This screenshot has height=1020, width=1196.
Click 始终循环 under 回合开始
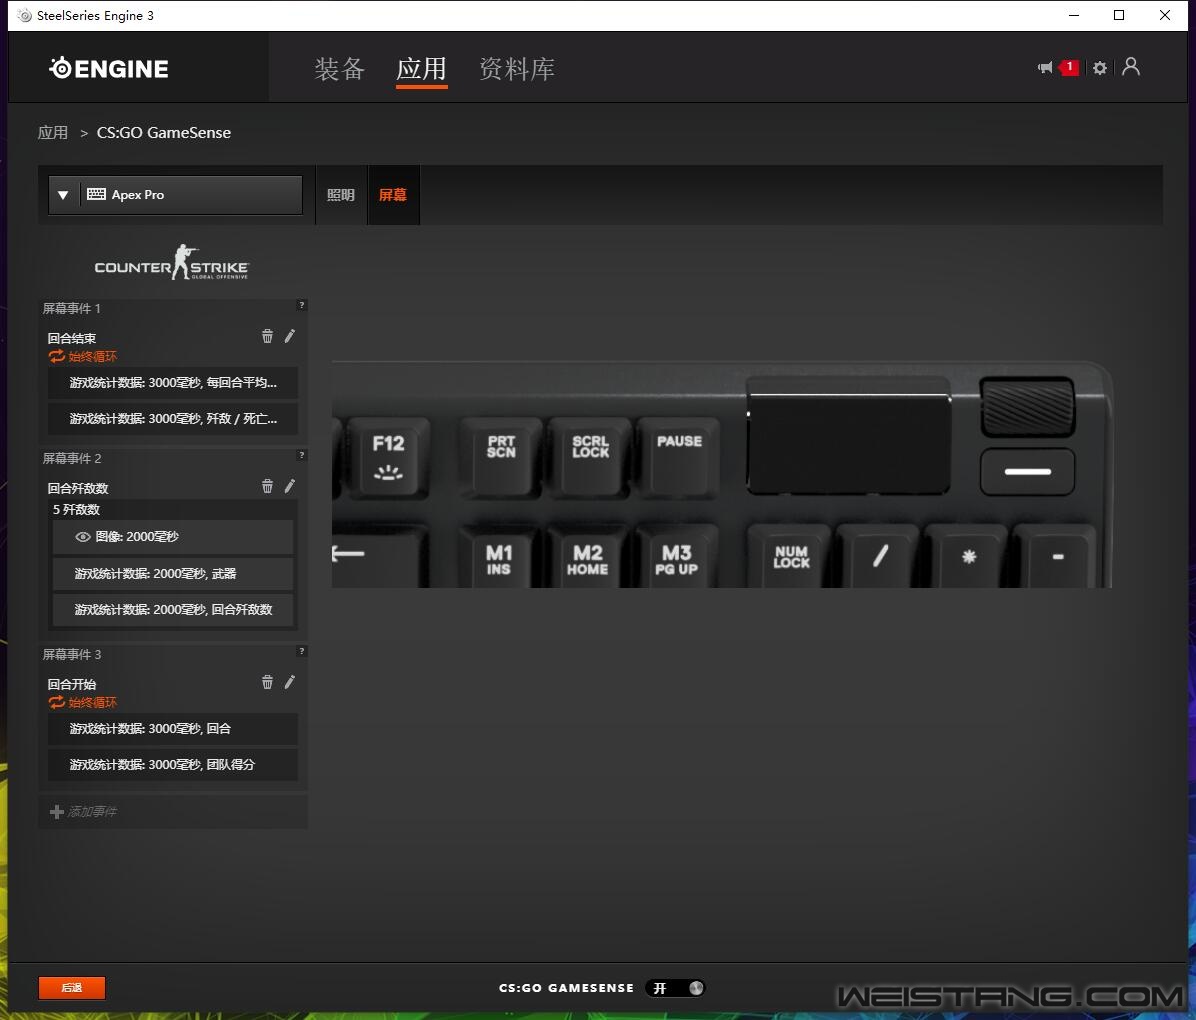click(92, 703)
